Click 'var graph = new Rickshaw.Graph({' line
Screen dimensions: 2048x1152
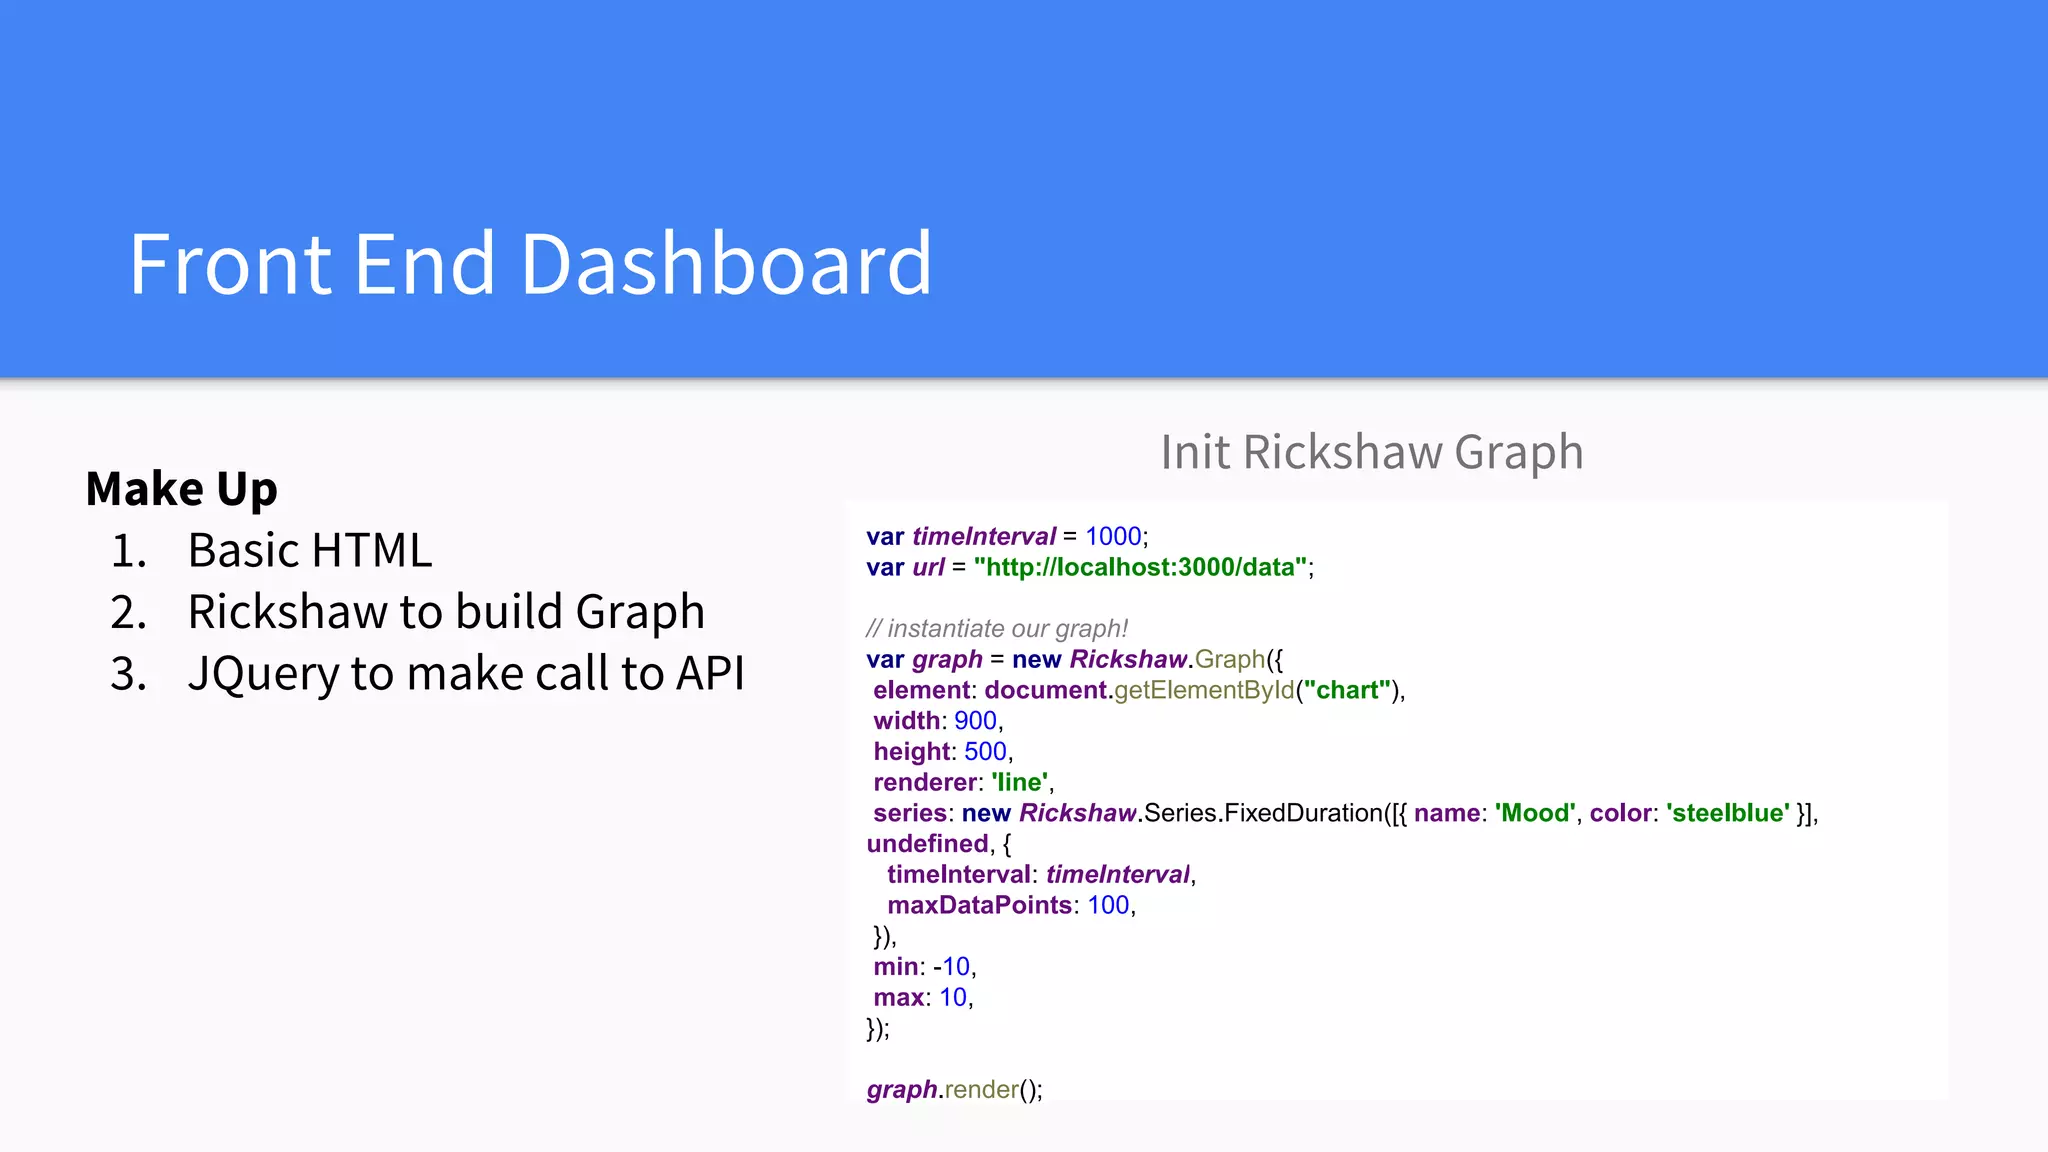[1074, 659]
